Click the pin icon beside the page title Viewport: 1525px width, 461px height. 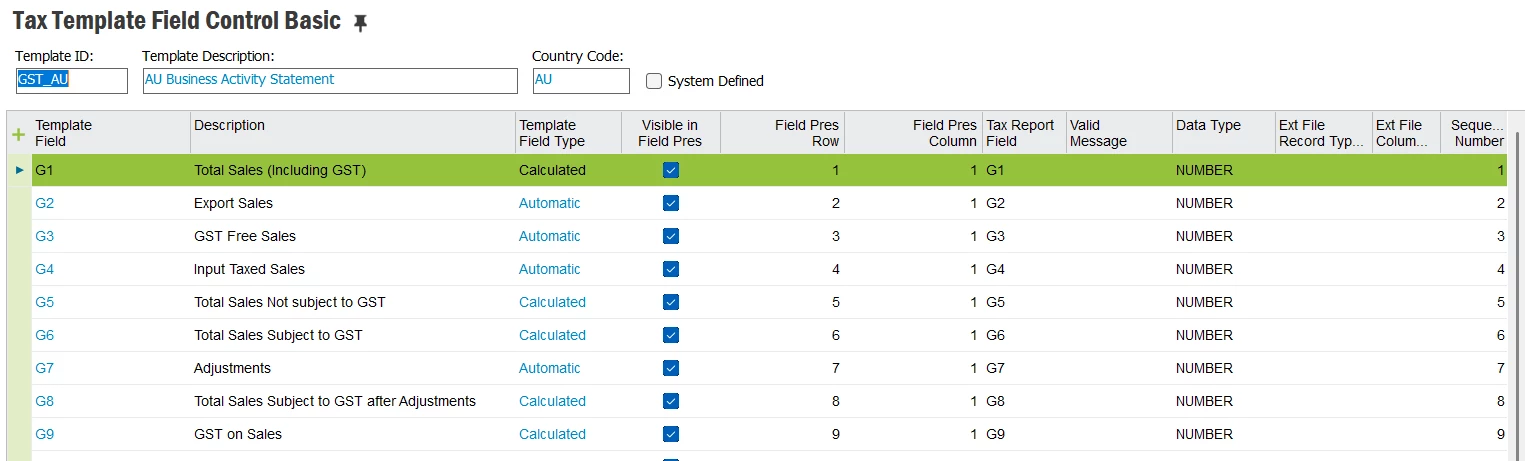(361, 23)
